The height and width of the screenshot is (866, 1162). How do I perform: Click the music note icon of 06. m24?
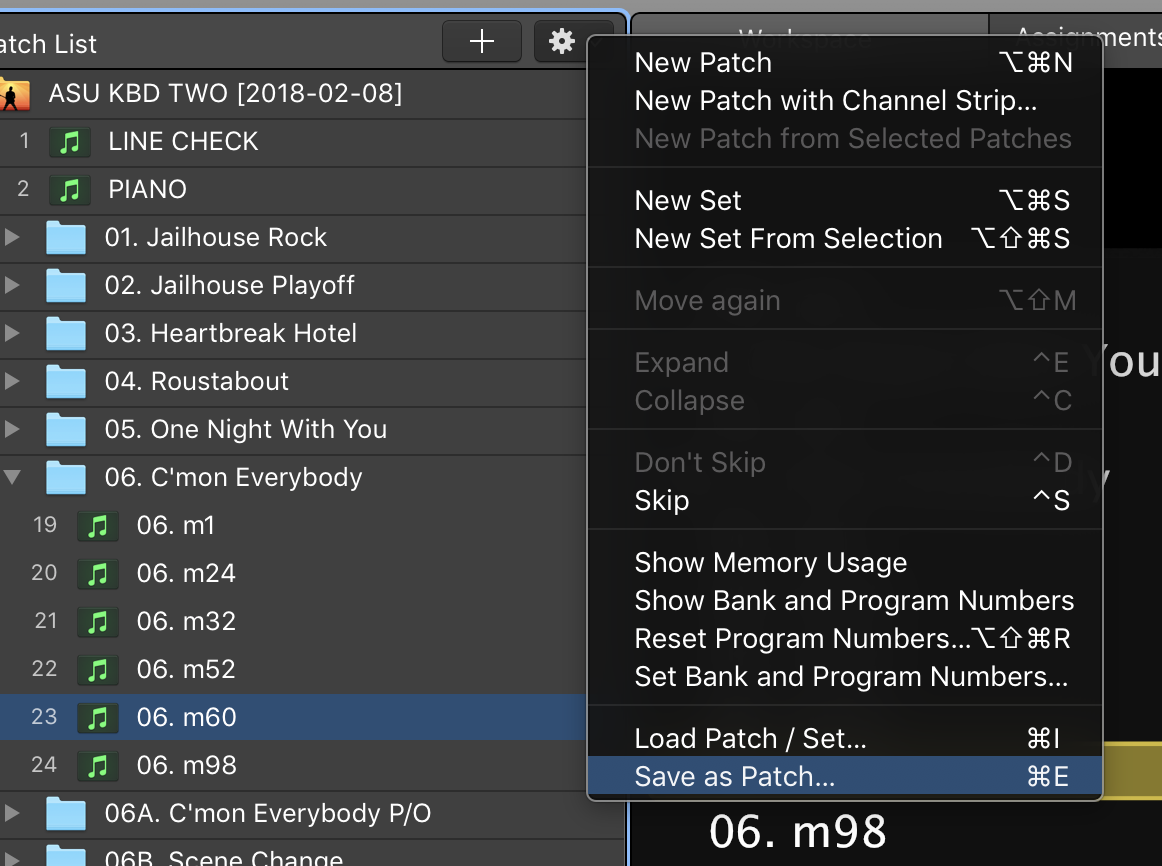pos(98,574)
